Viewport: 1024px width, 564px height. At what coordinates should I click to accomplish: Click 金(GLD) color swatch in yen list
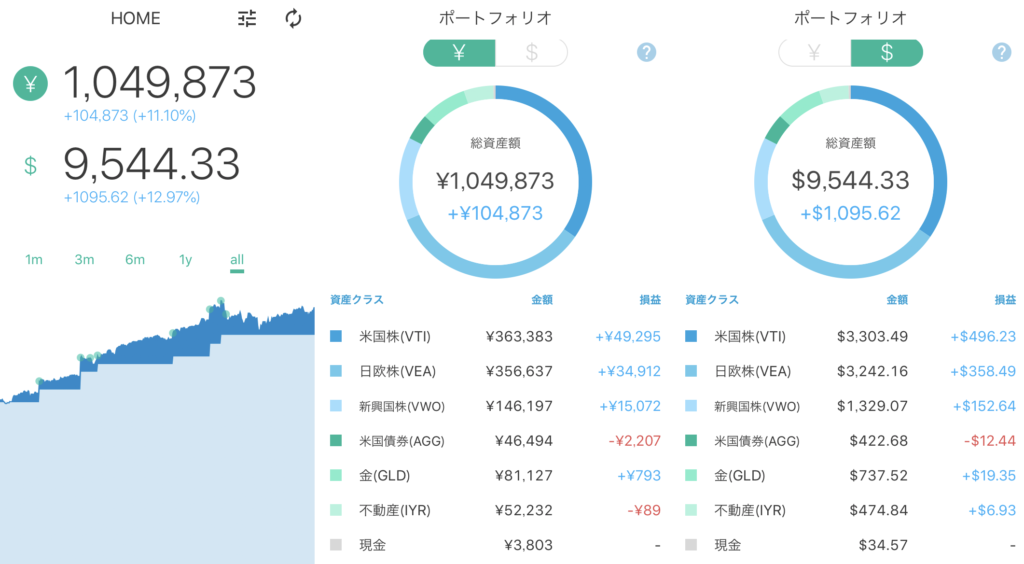tap(336, 475)
